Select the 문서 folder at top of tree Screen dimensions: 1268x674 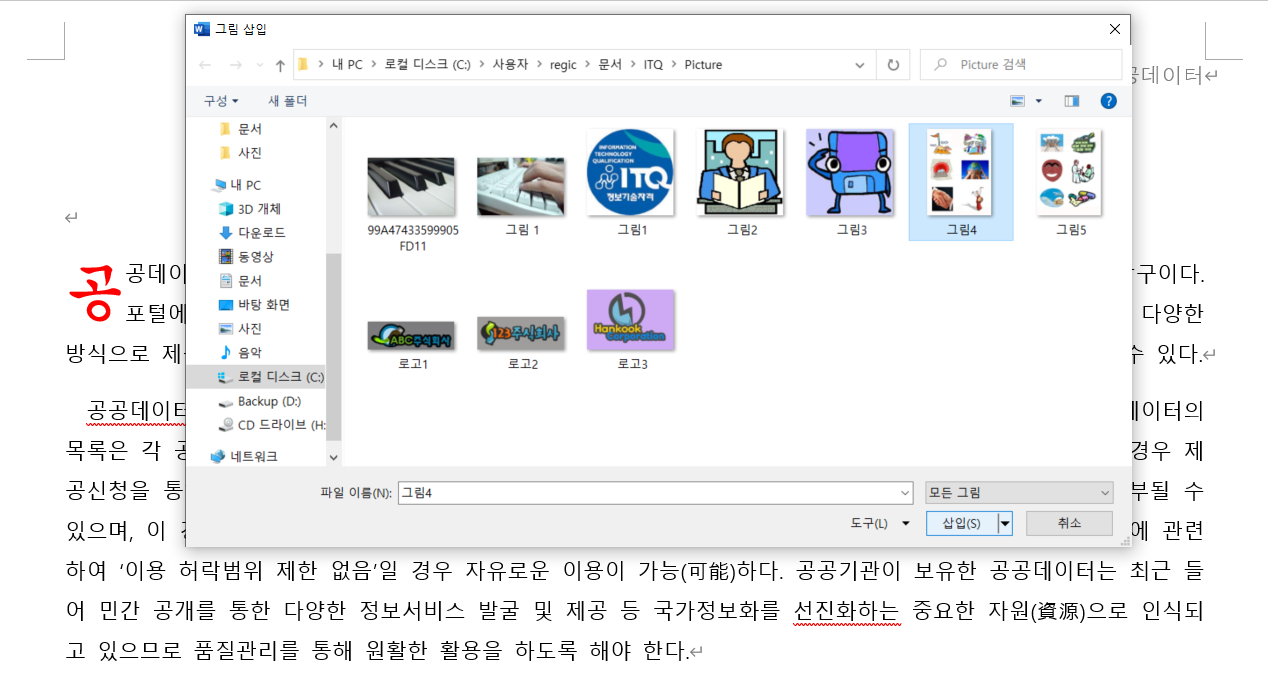[x=239, y=129]
